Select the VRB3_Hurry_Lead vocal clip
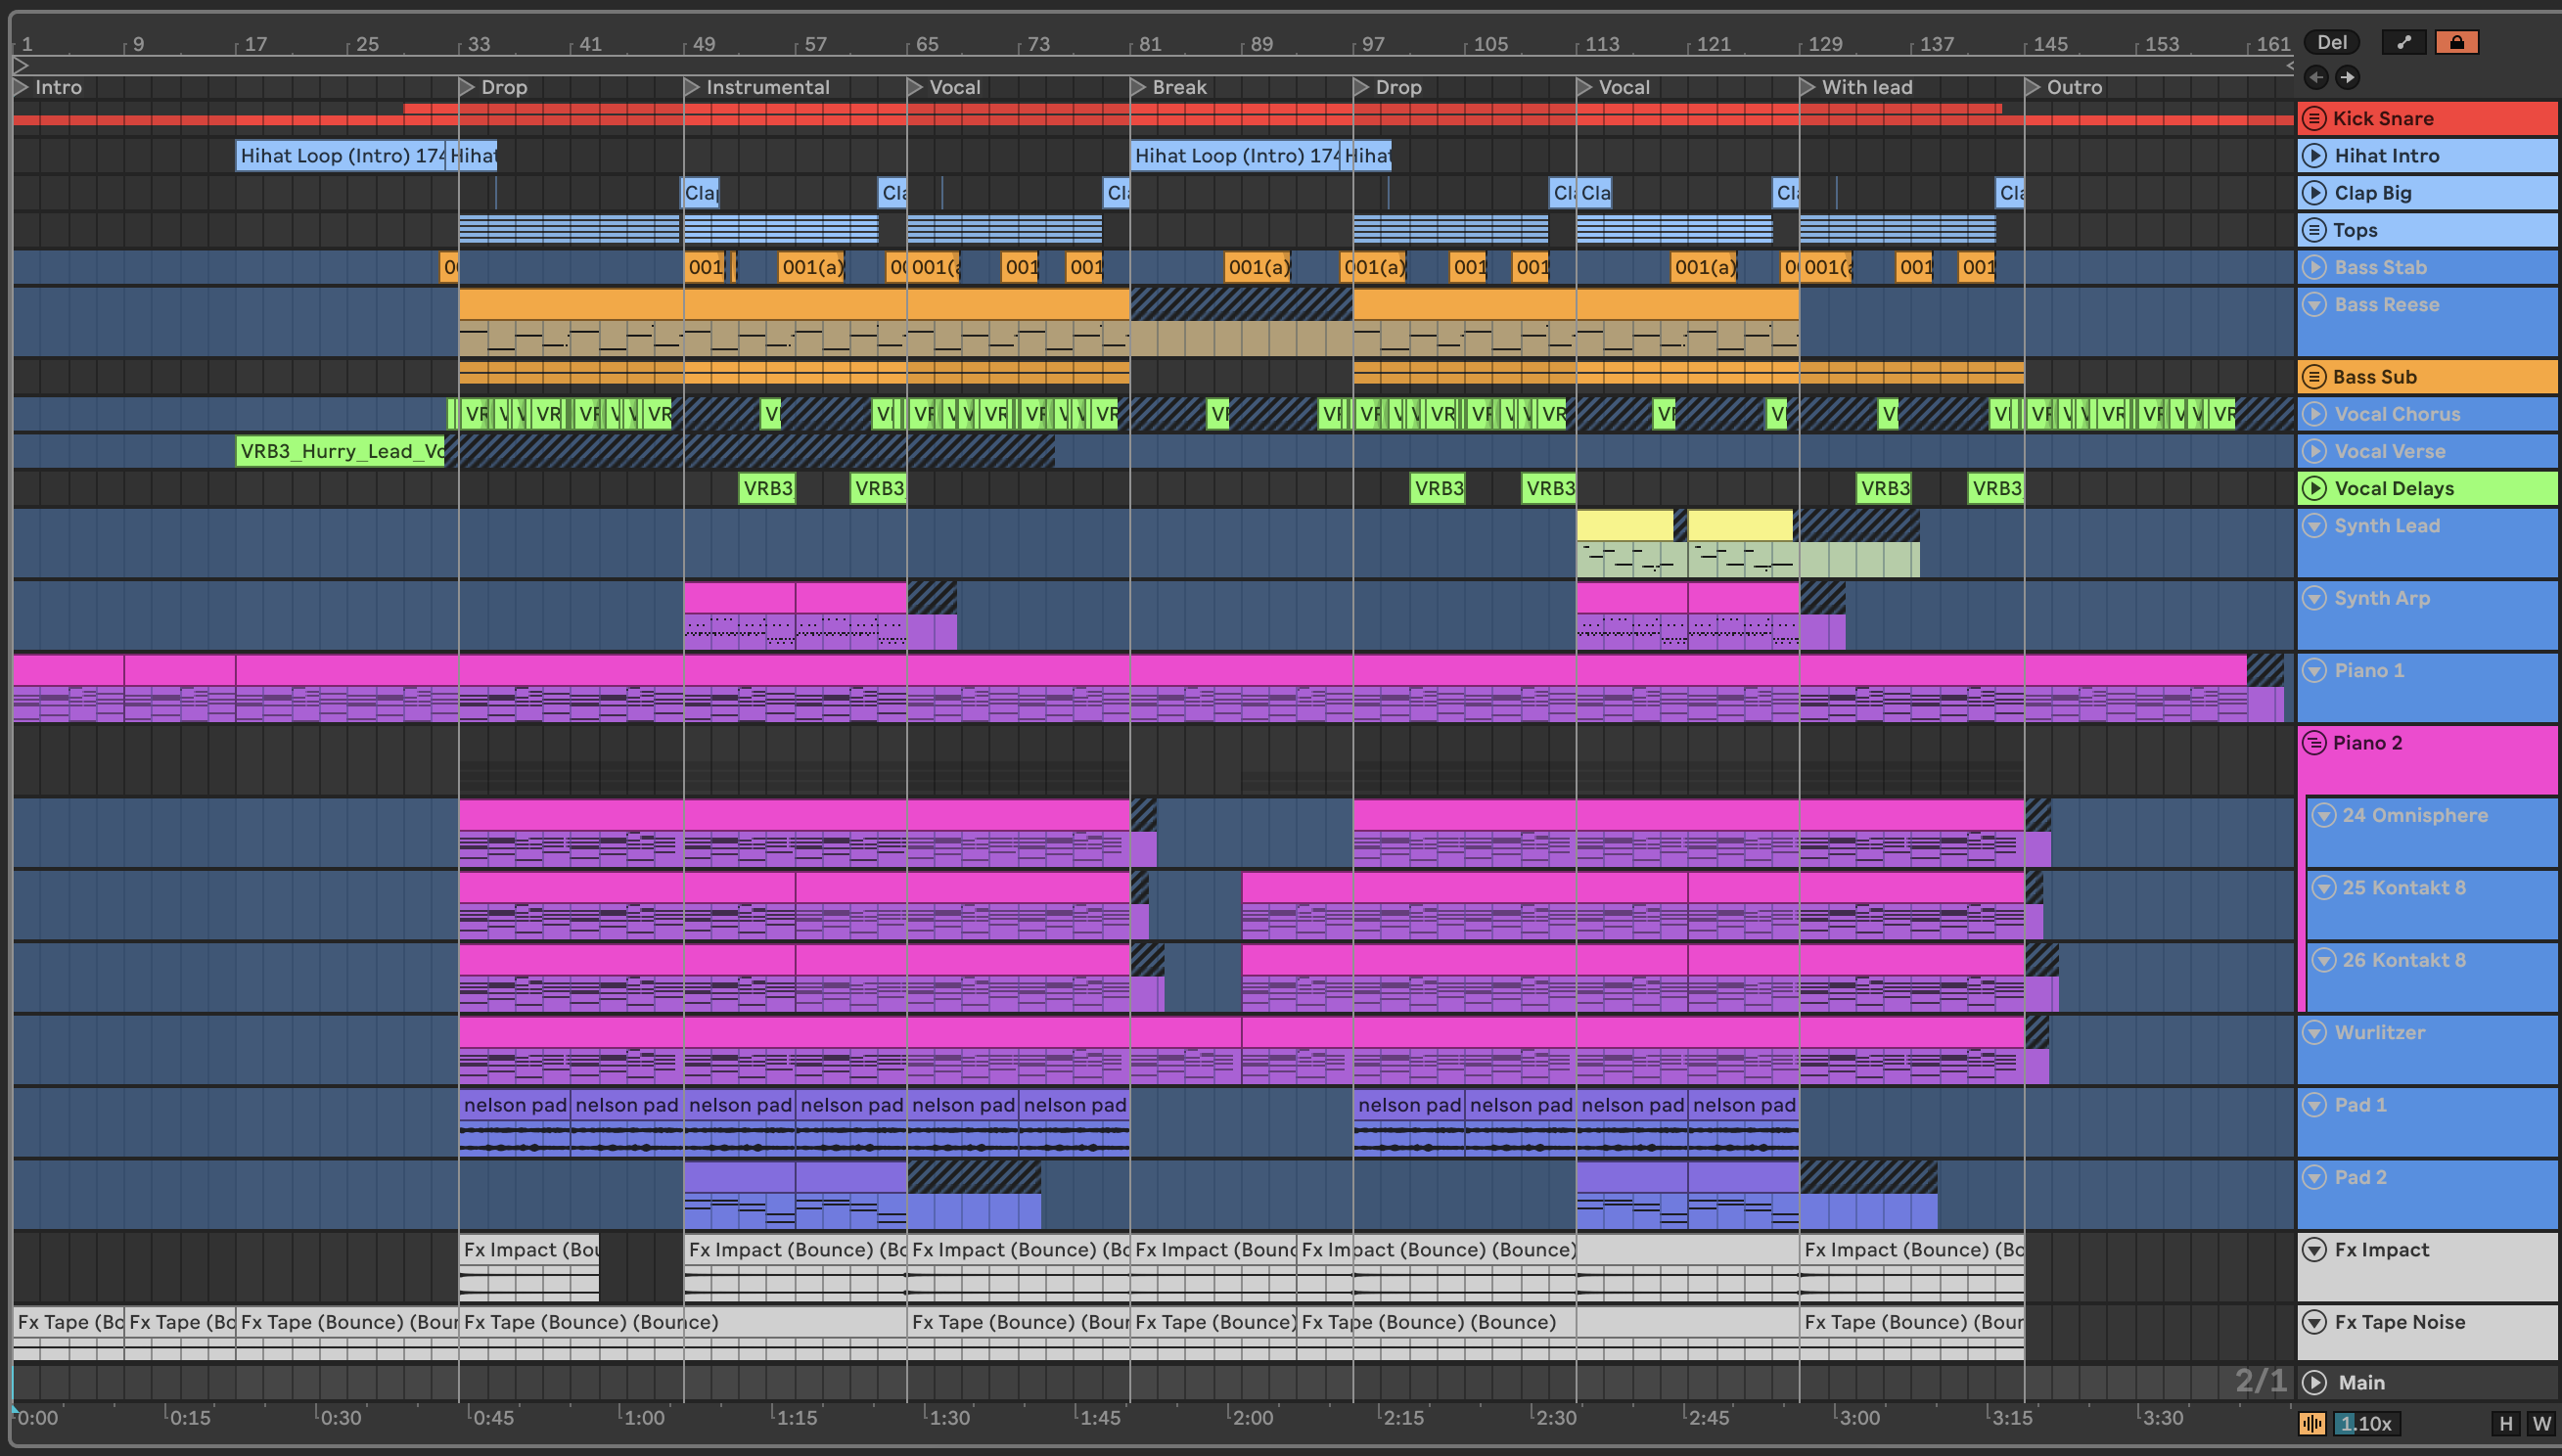 click(340, 451)
